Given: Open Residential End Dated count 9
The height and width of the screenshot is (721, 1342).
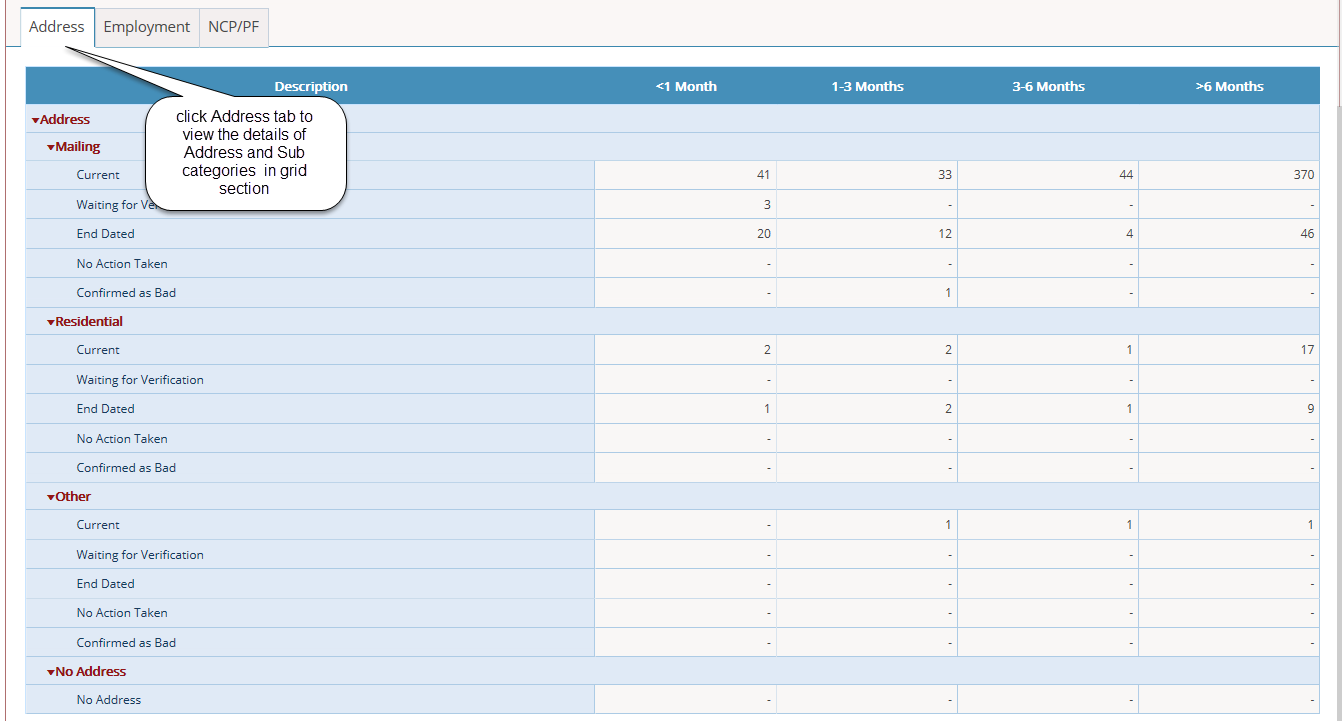Looking at the screenshot, I should (1310, 409).
